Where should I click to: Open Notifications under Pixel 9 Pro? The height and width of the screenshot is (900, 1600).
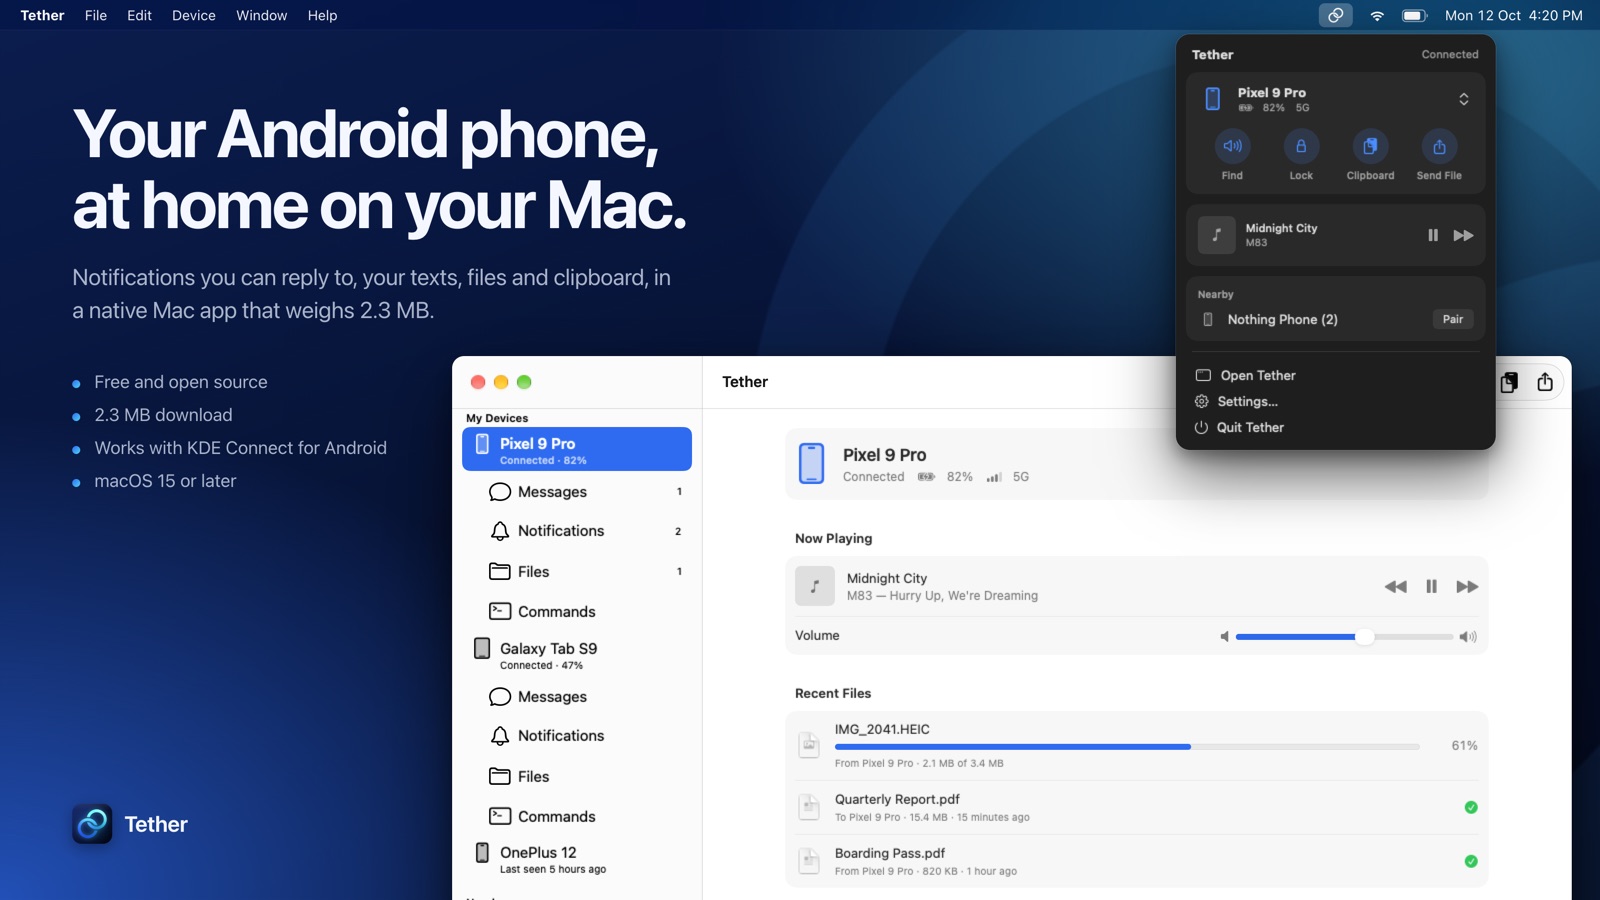coord(577,531)
